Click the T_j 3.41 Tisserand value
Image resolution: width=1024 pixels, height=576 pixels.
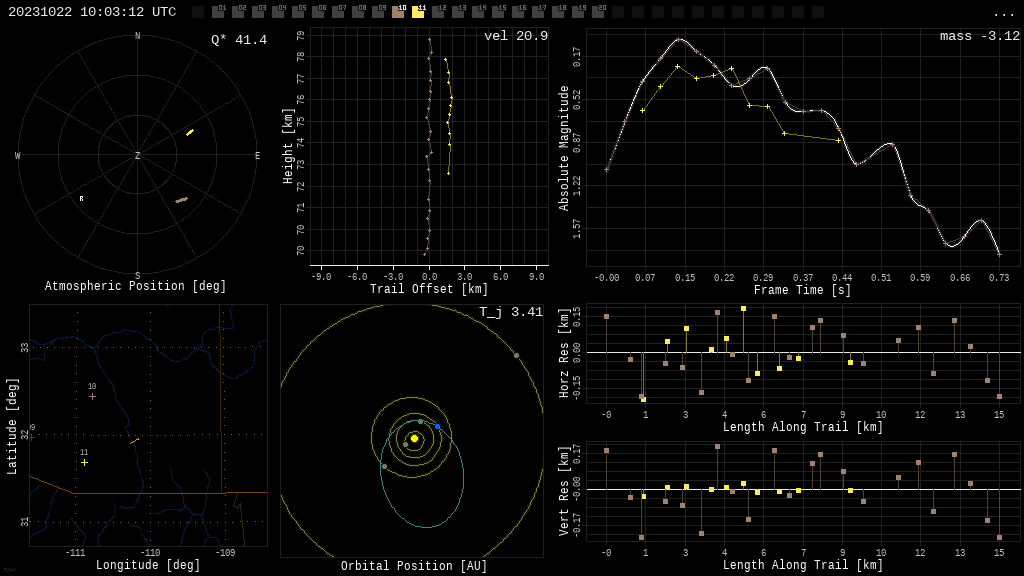pos(510,312)
